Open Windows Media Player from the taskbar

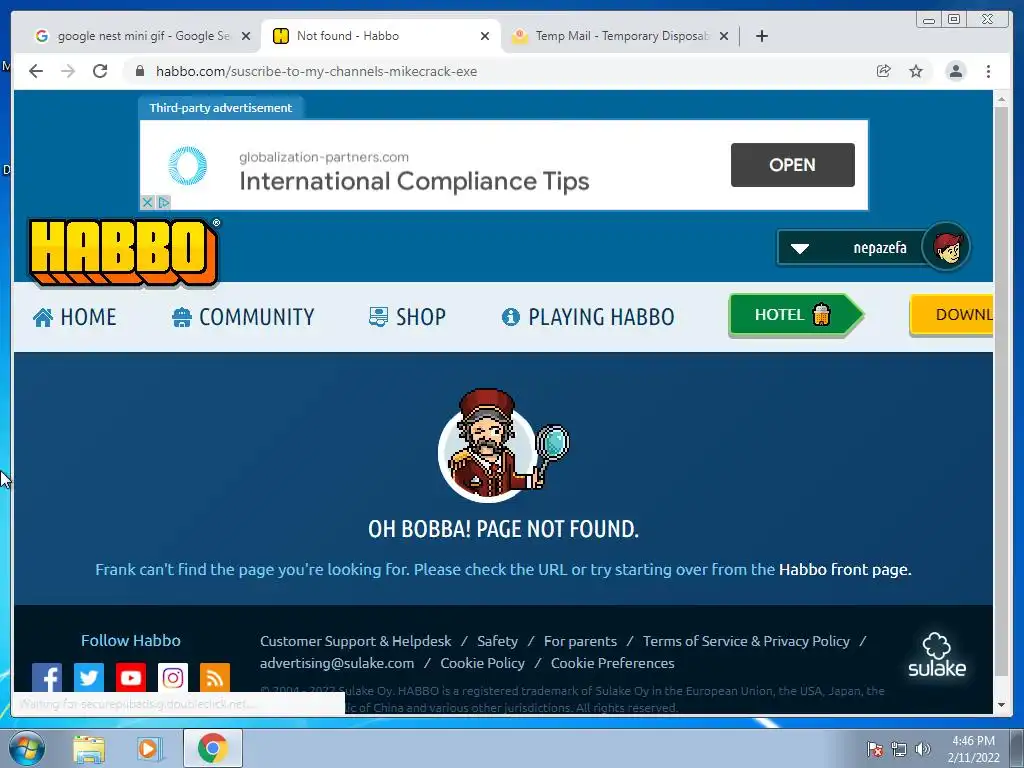pos(149,749)
